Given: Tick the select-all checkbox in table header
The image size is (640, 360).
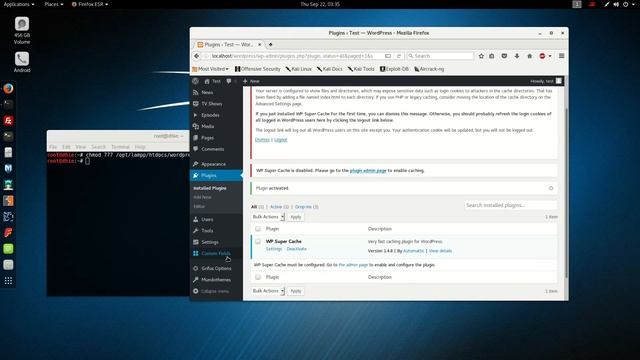Looking at the screenshot, I should (258, 229).
